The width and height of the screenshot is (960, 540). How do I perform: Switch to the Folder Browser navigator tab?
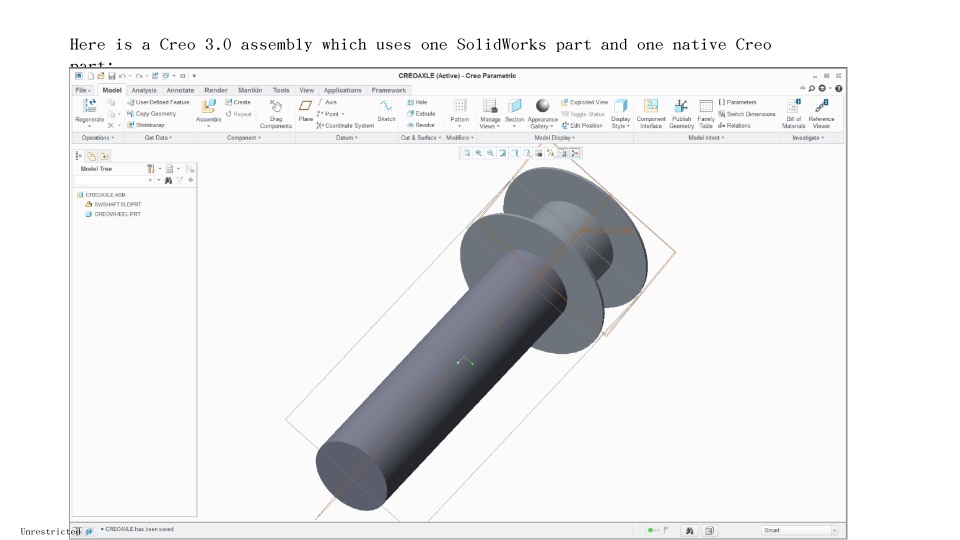point(91,156)
